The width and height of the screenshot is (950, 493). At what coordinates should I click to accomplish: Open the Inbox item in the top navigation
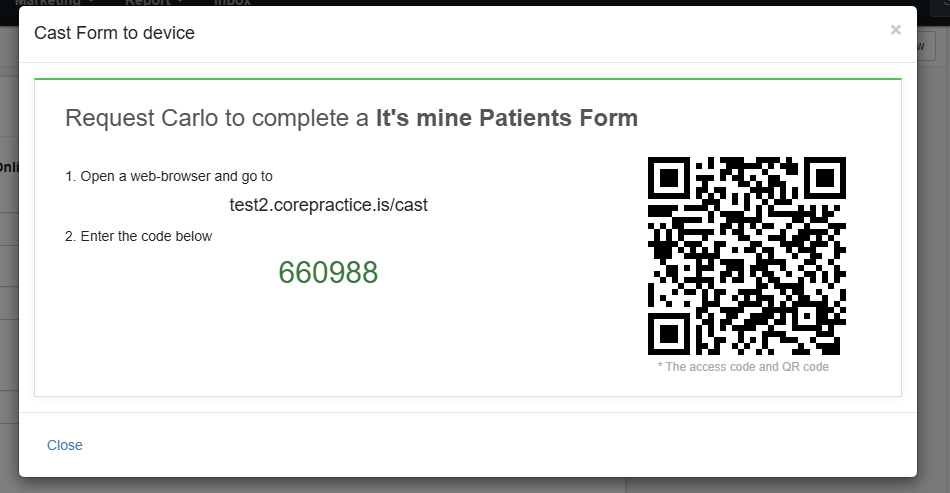(x=232, y=2)
